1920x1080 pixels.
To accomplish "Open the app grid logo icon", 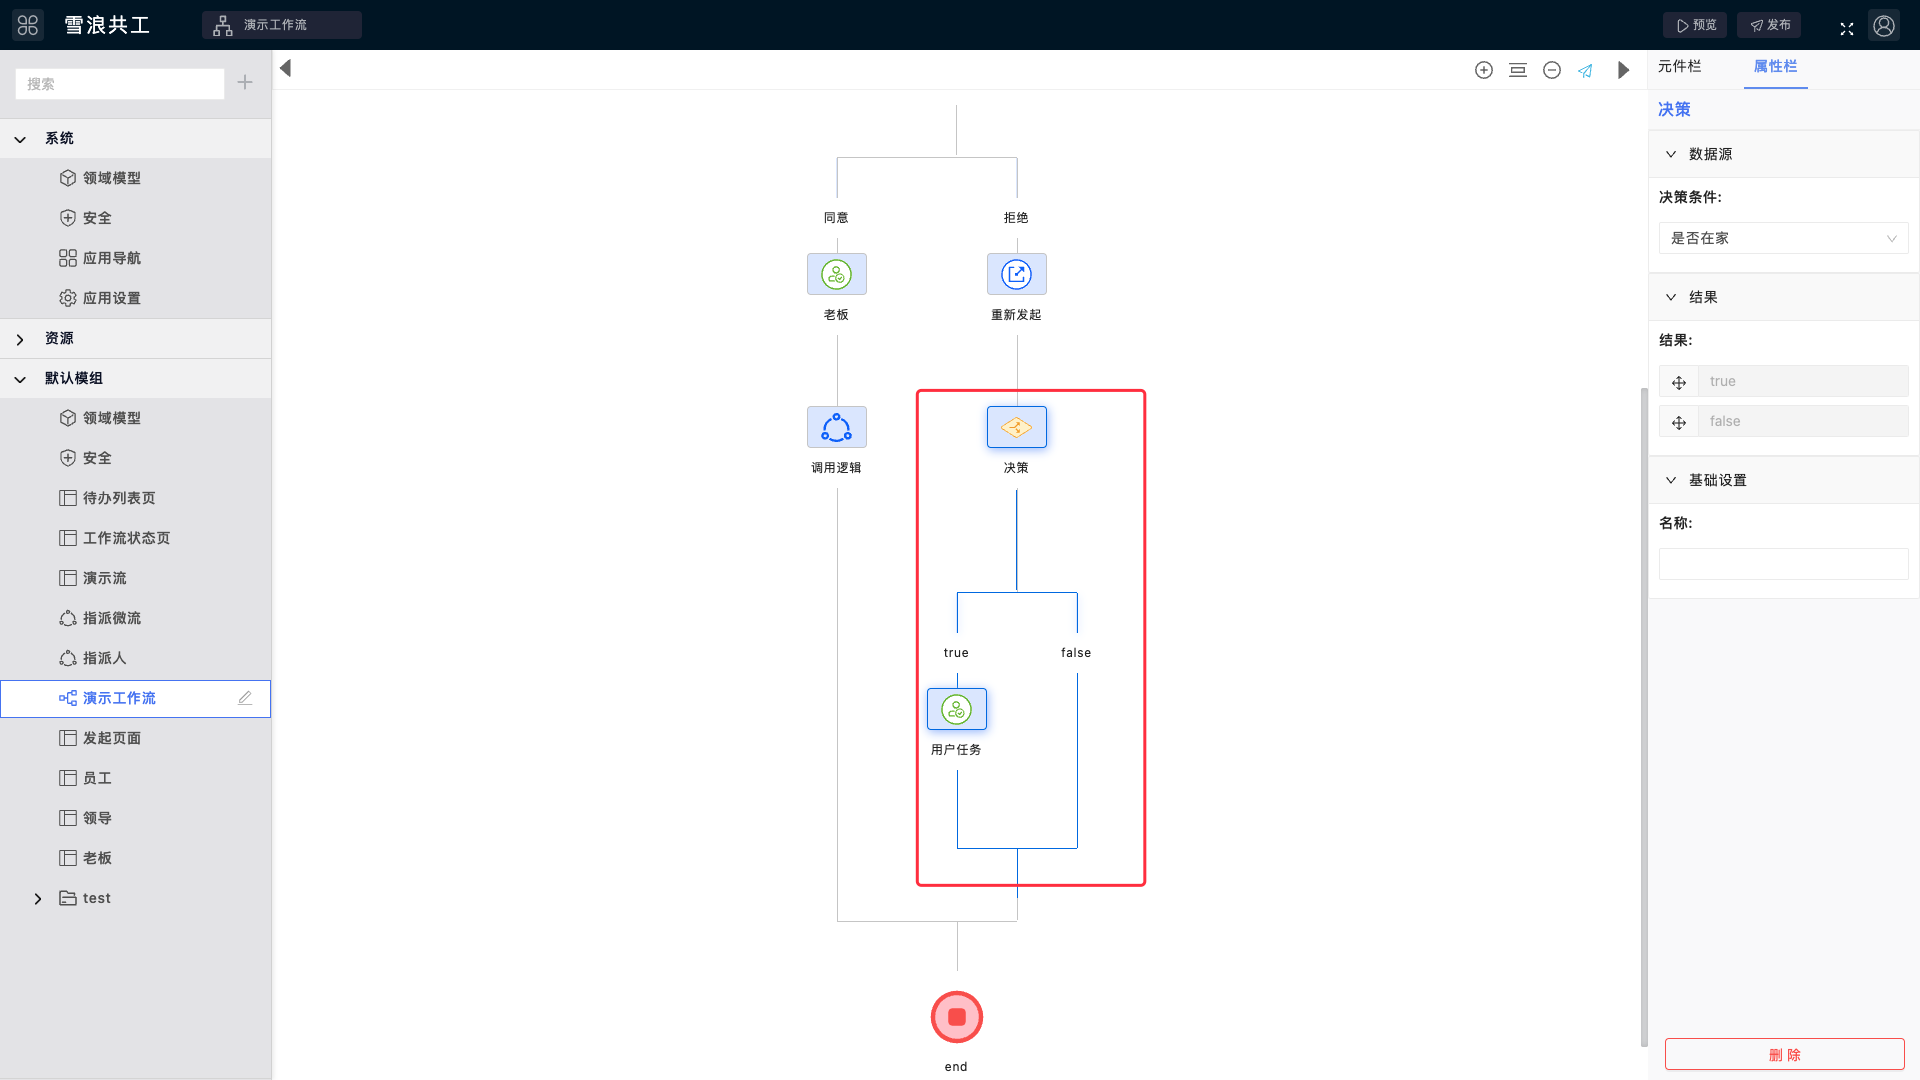I will click(x=28, y=25).
